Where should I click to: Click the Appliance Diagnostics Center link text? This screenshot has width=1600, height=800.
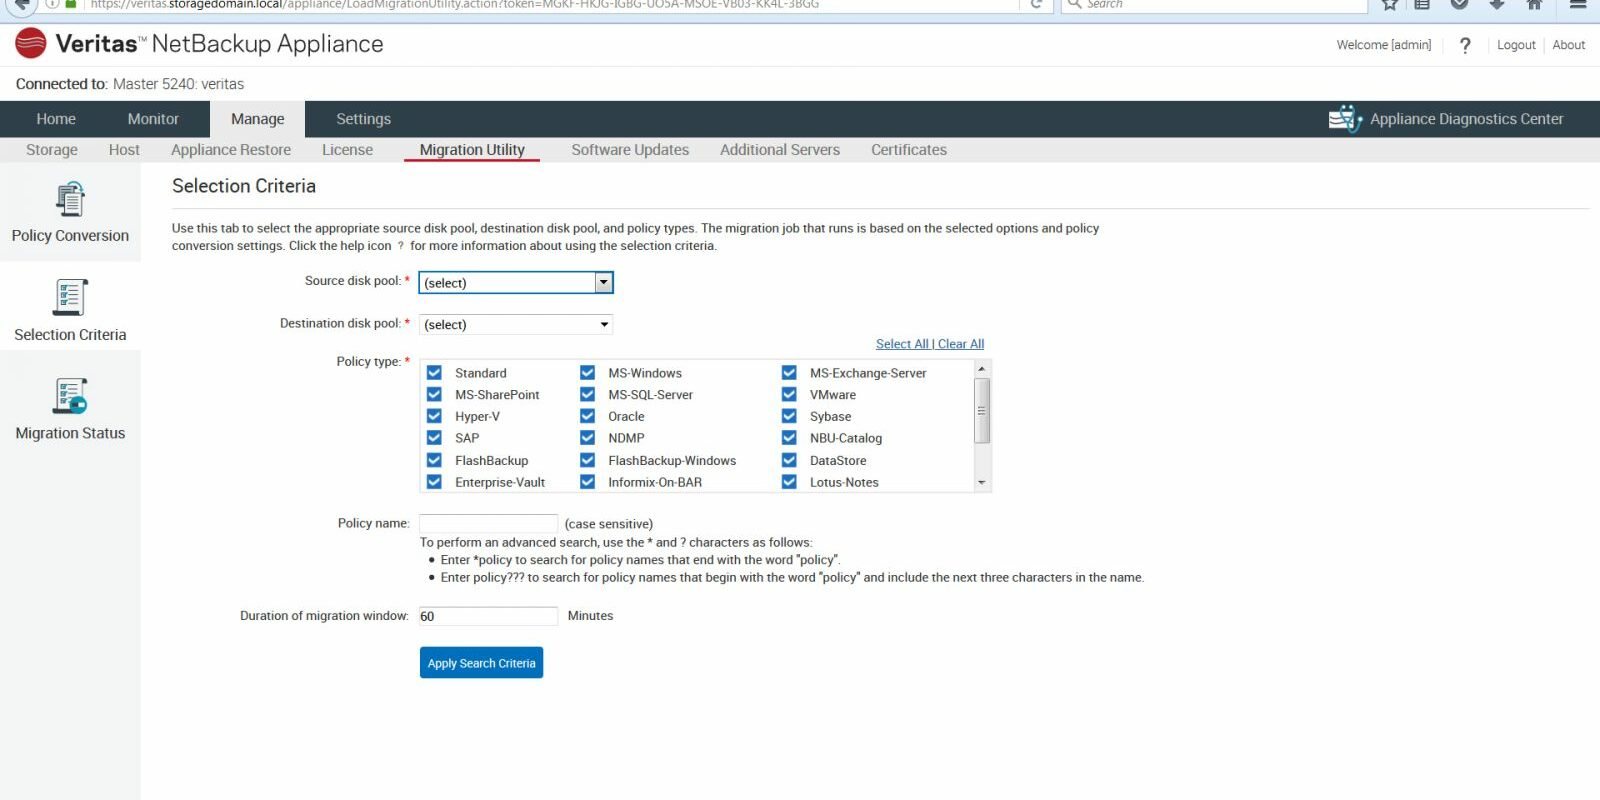[x=1466, y=119]
